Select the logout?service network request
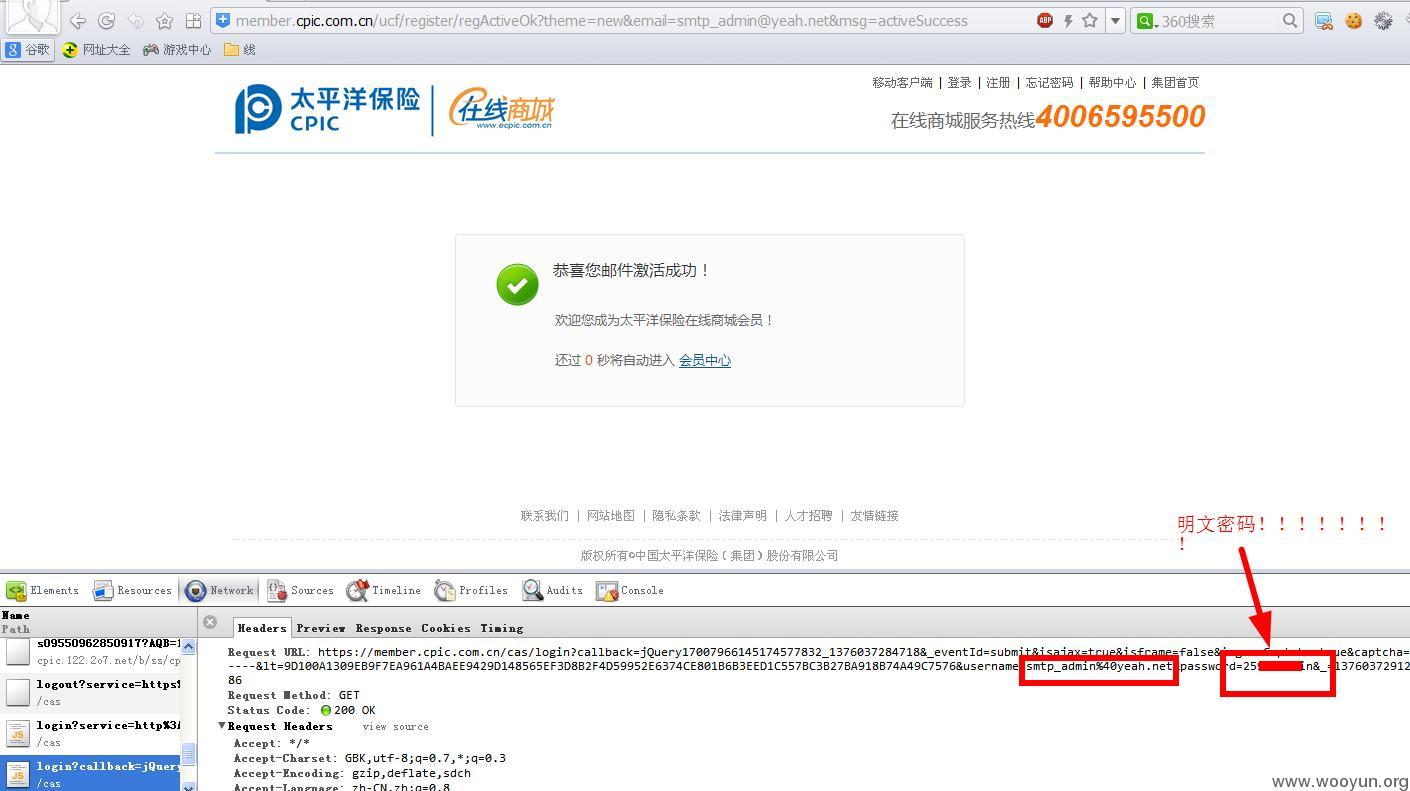This screenshot has width=1410, height=791. point(92,692)
